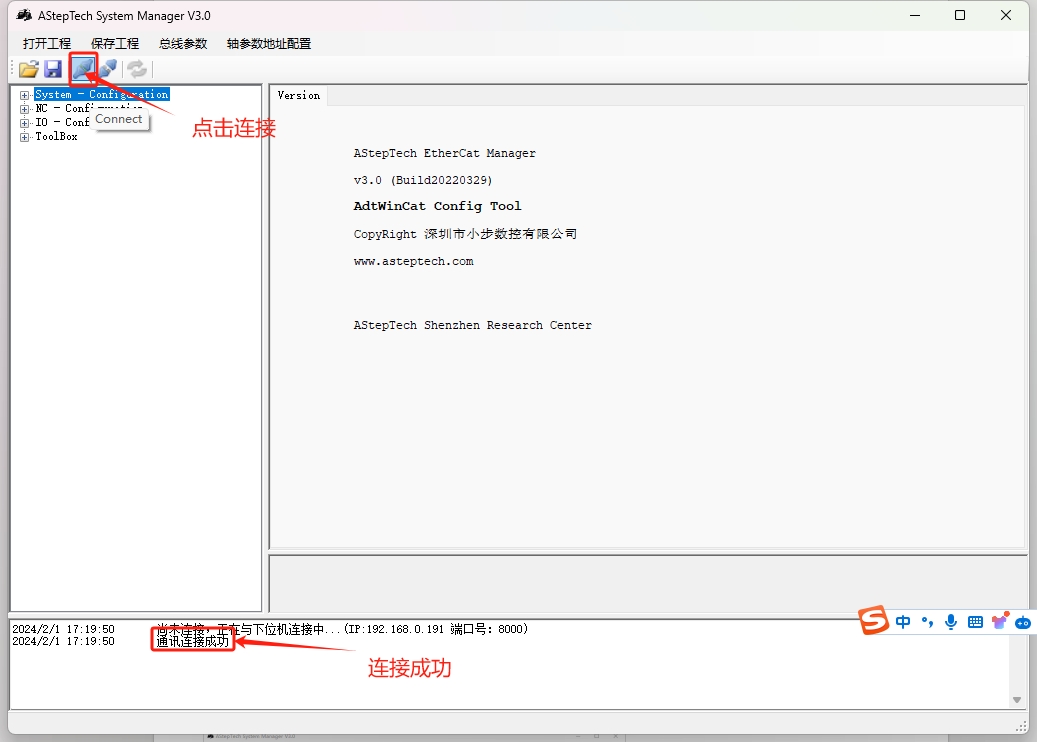Click the 通讯连接成功 log message
Viewport: 1037px width, 742px height.
pyautogui.click(x=192, y=641)
